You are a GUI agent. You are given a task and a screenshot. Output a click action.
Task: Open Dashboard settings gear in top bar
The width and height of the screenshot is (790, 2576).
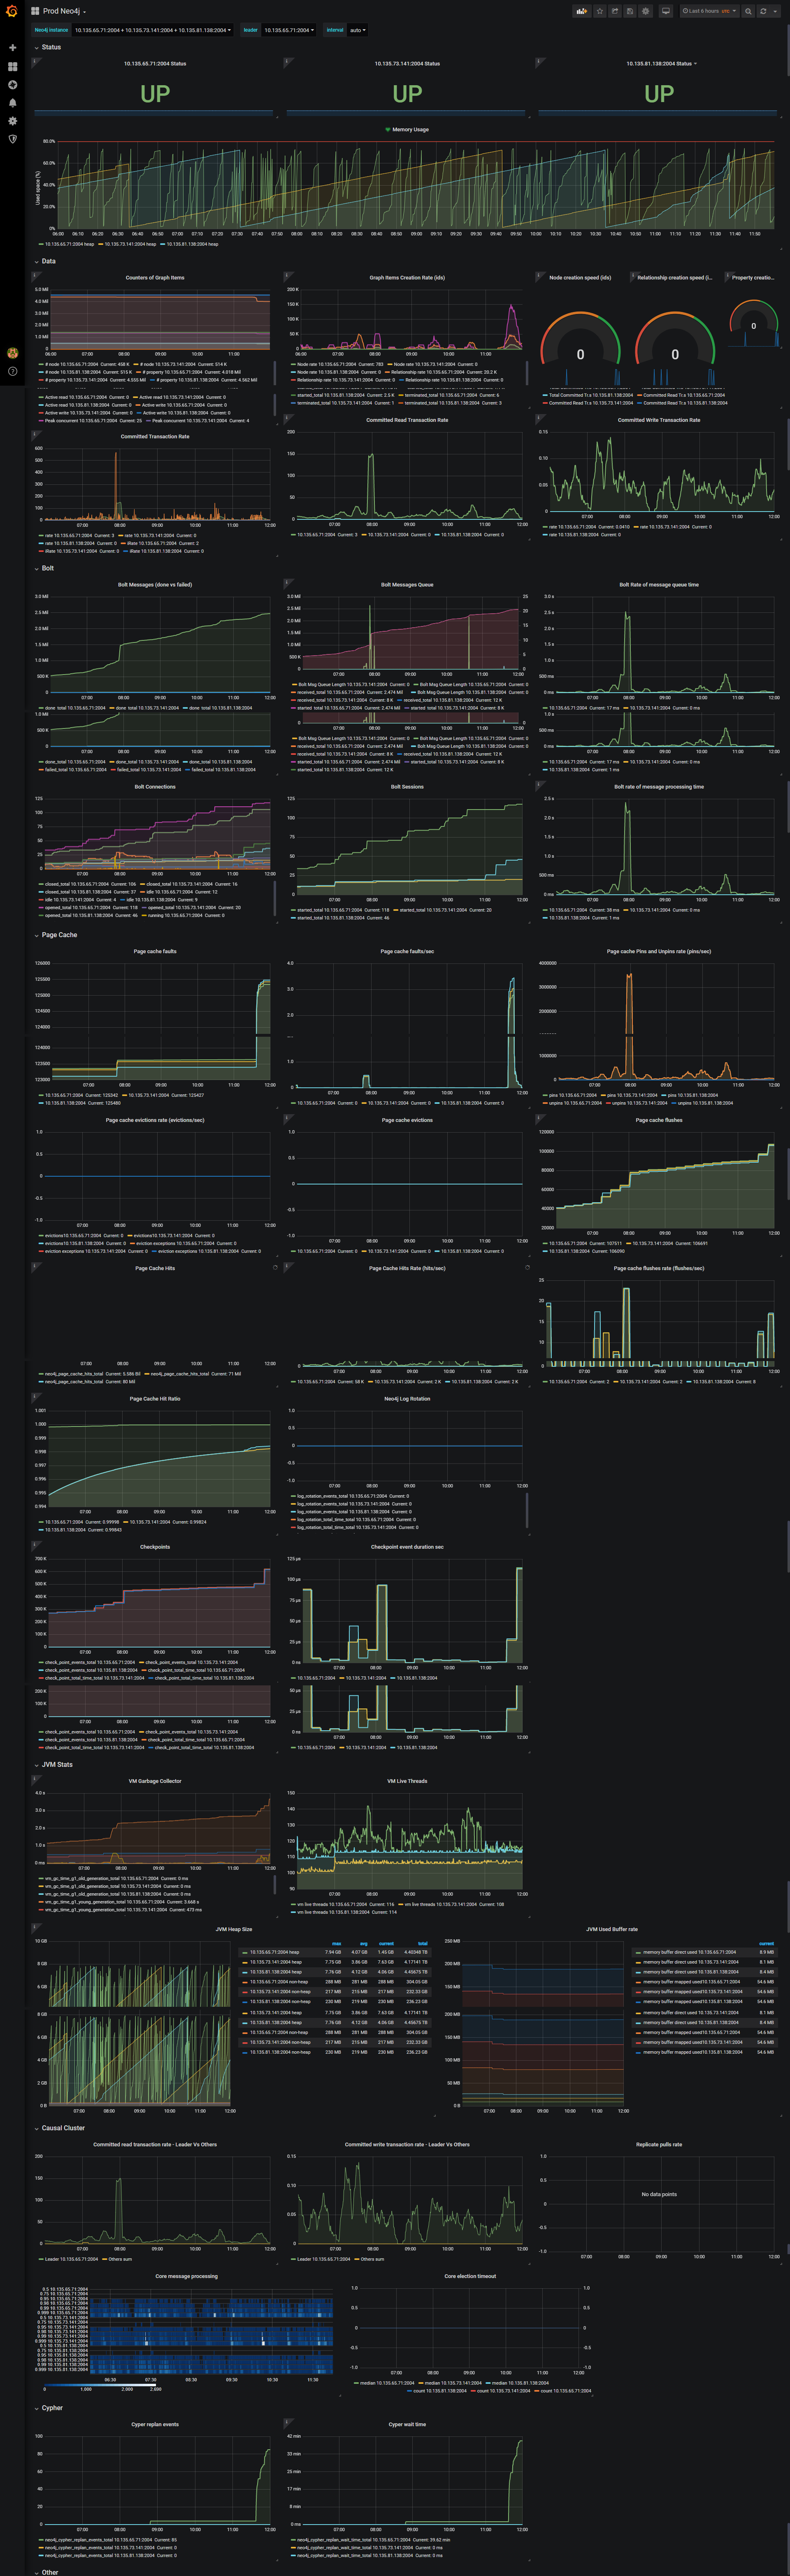(x=645, y=11)
